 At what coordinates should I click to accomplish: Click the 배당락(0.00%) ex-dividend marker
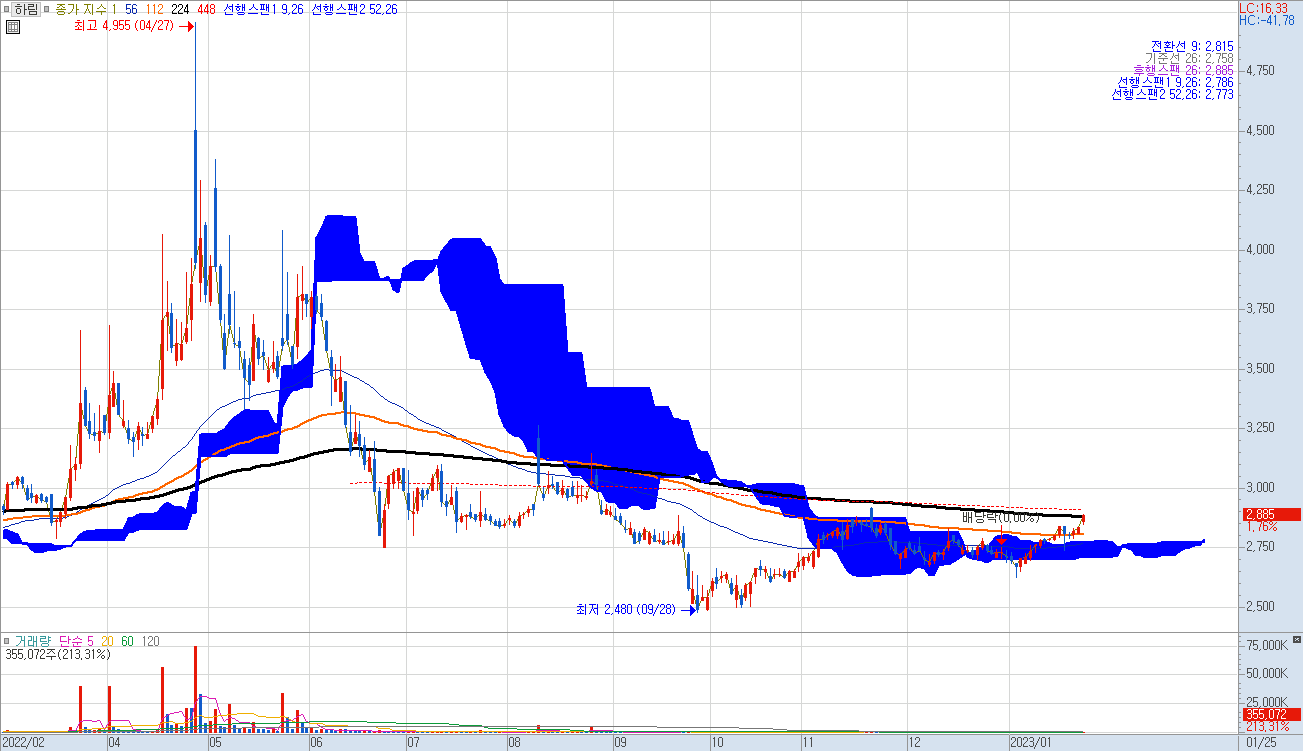click(x=1001, y=517)
